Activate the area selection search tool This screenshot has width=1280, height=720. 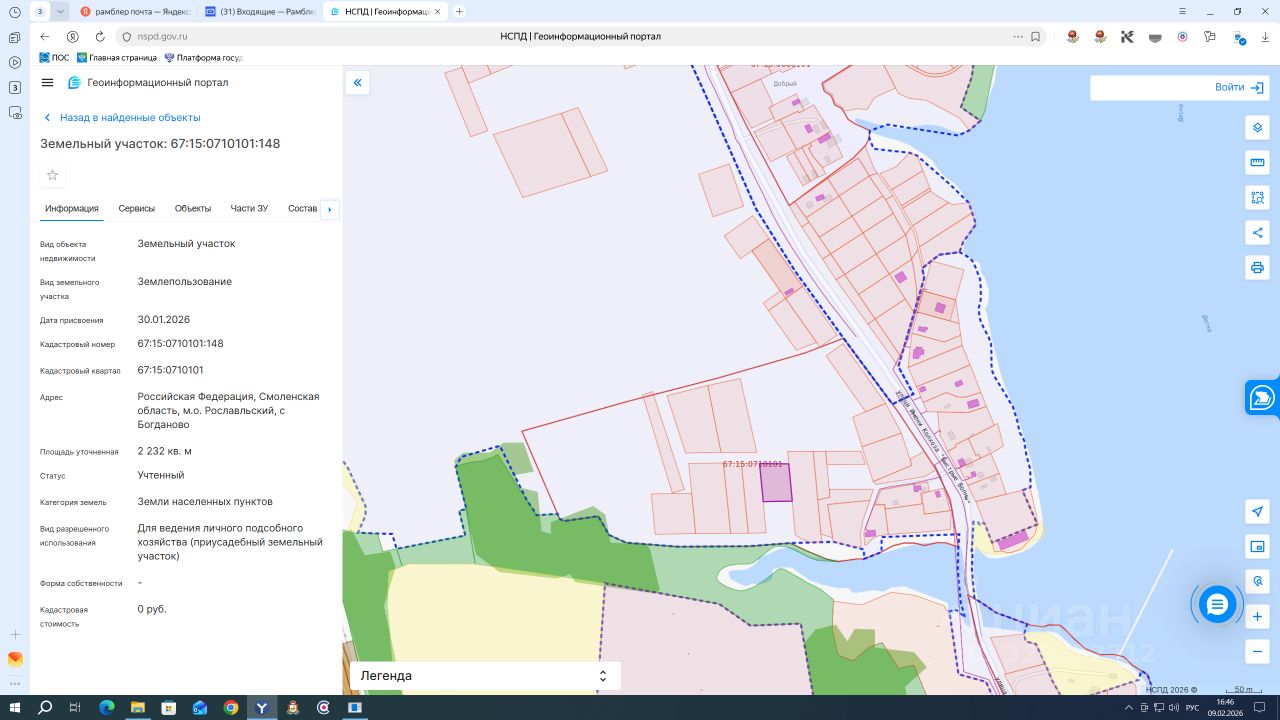(1257, 198)
